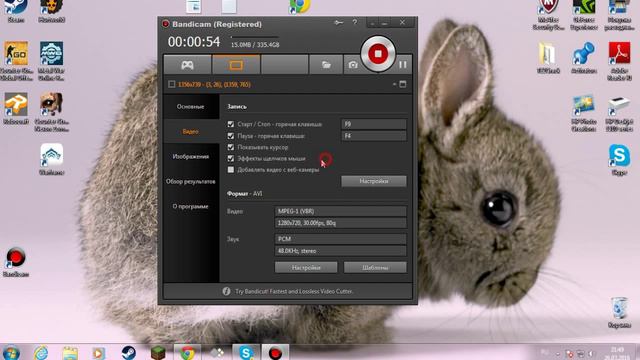Click the orange capture area dimensions text
This screenshot has width=640, height=360.
(x=214, y=84)
